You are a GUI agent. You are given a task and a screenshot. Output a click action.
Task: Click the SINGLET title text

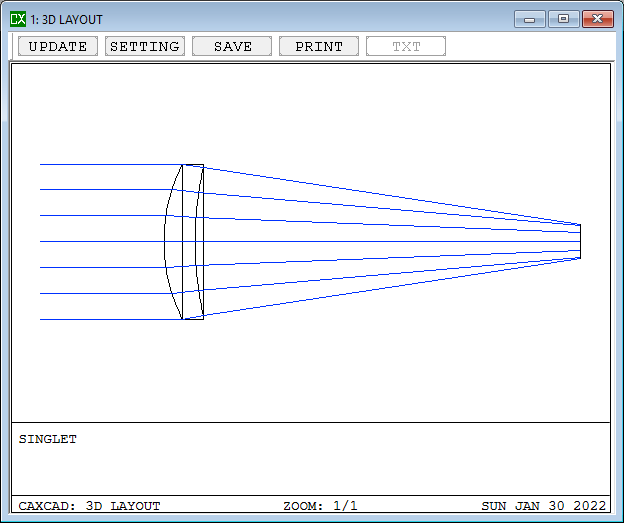click(48, 439)
